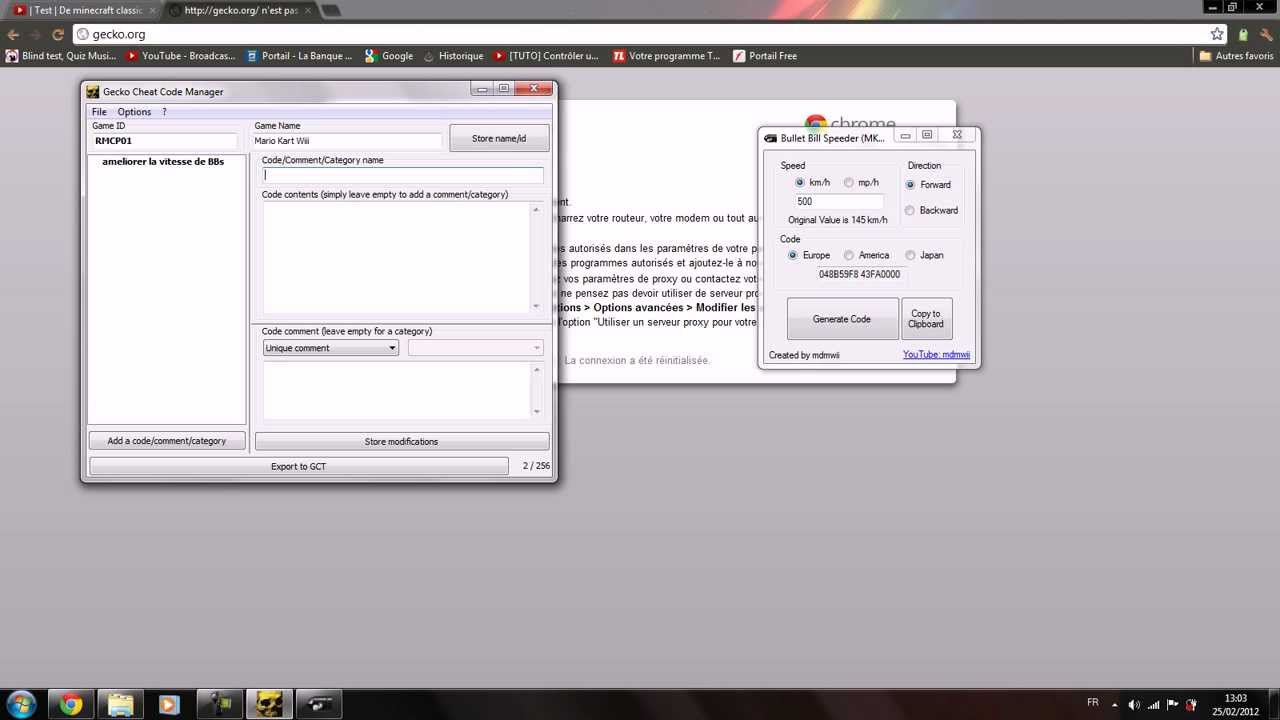Image resolution: width=1280 pixels, height=720 pixels.
Task: Switch to the gecko.org tab
Action: coord(240,10)
